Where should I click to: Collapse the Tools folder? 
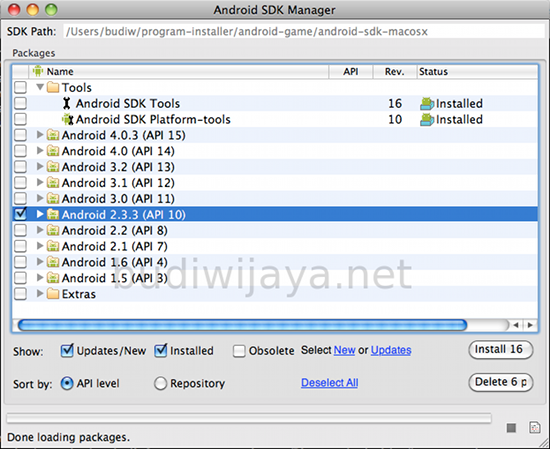click(x=40, y=87)
